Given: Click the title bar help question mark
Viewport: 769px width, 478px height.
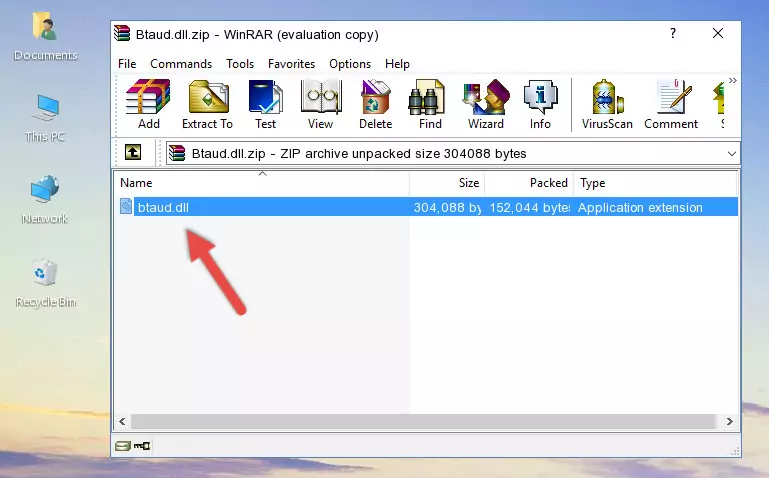Looking at the screenshot, I should pyautogui.click(x=673, y=33).
